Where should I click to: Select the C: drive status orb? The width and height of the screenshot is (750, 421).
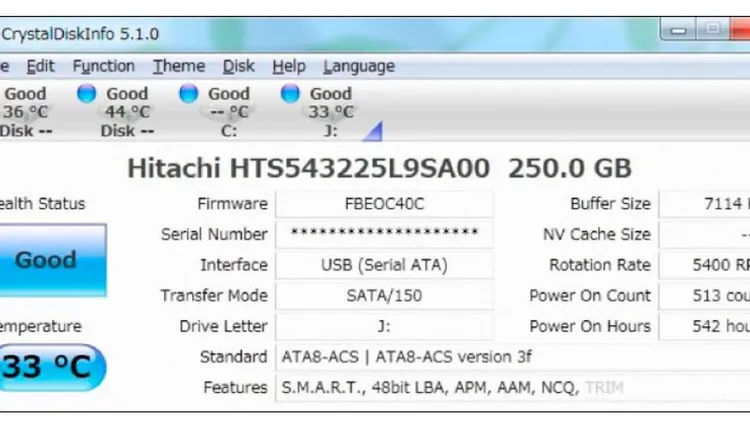tap(188, 93)
